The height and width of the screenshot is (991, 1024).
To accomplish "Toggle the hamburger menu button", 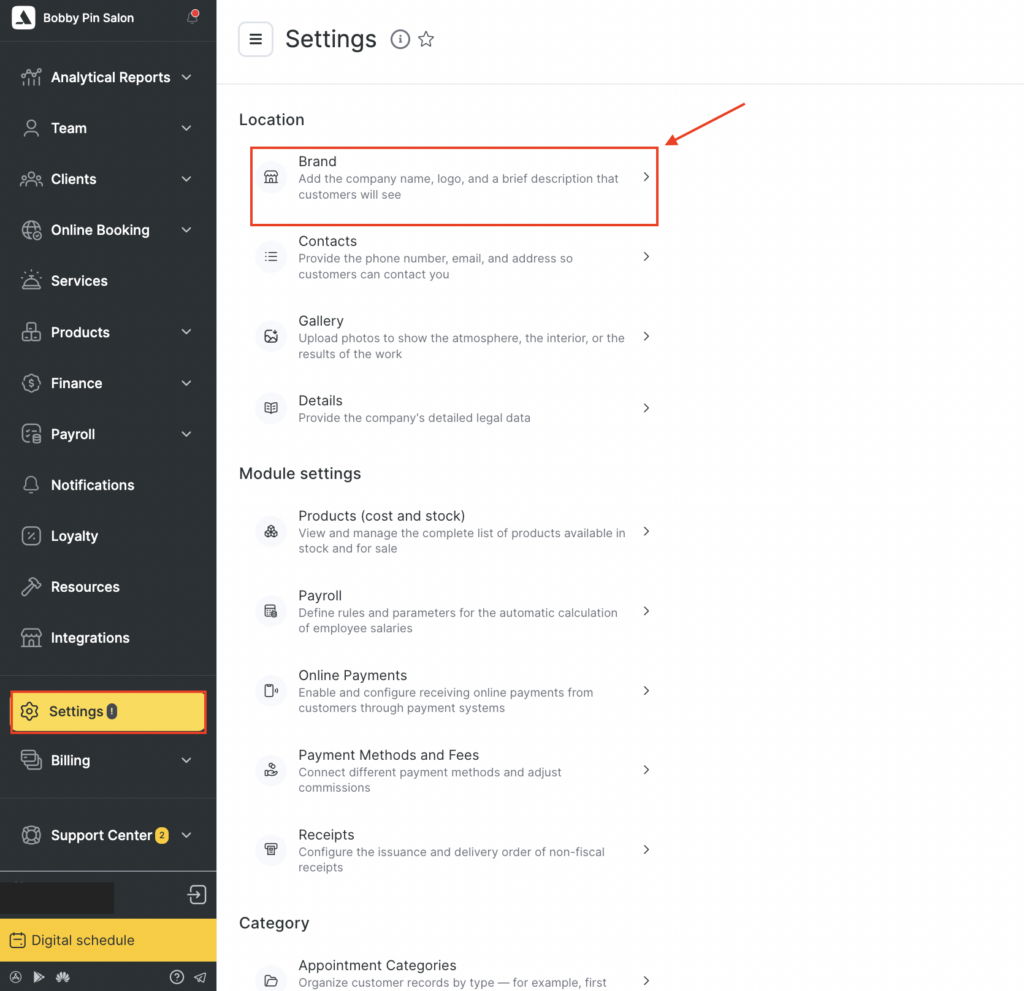I will (255, 39).
